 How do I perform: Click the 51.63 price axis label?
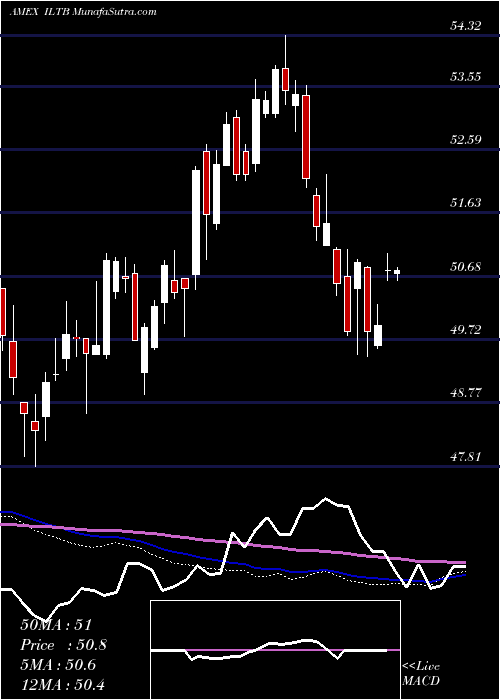coord(466,203)
